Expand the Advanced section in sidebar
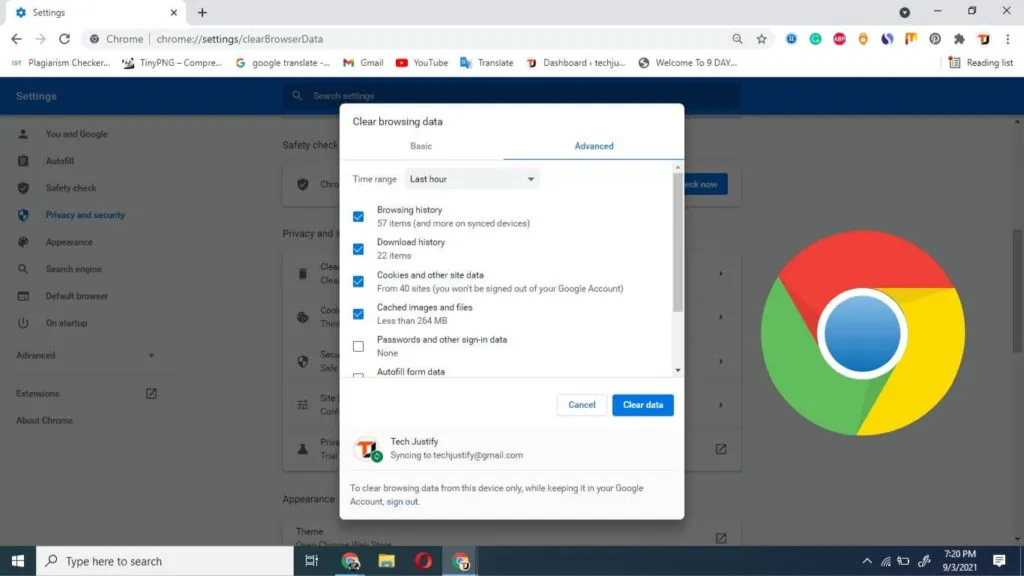1024x576 pixels. (85, 355)
